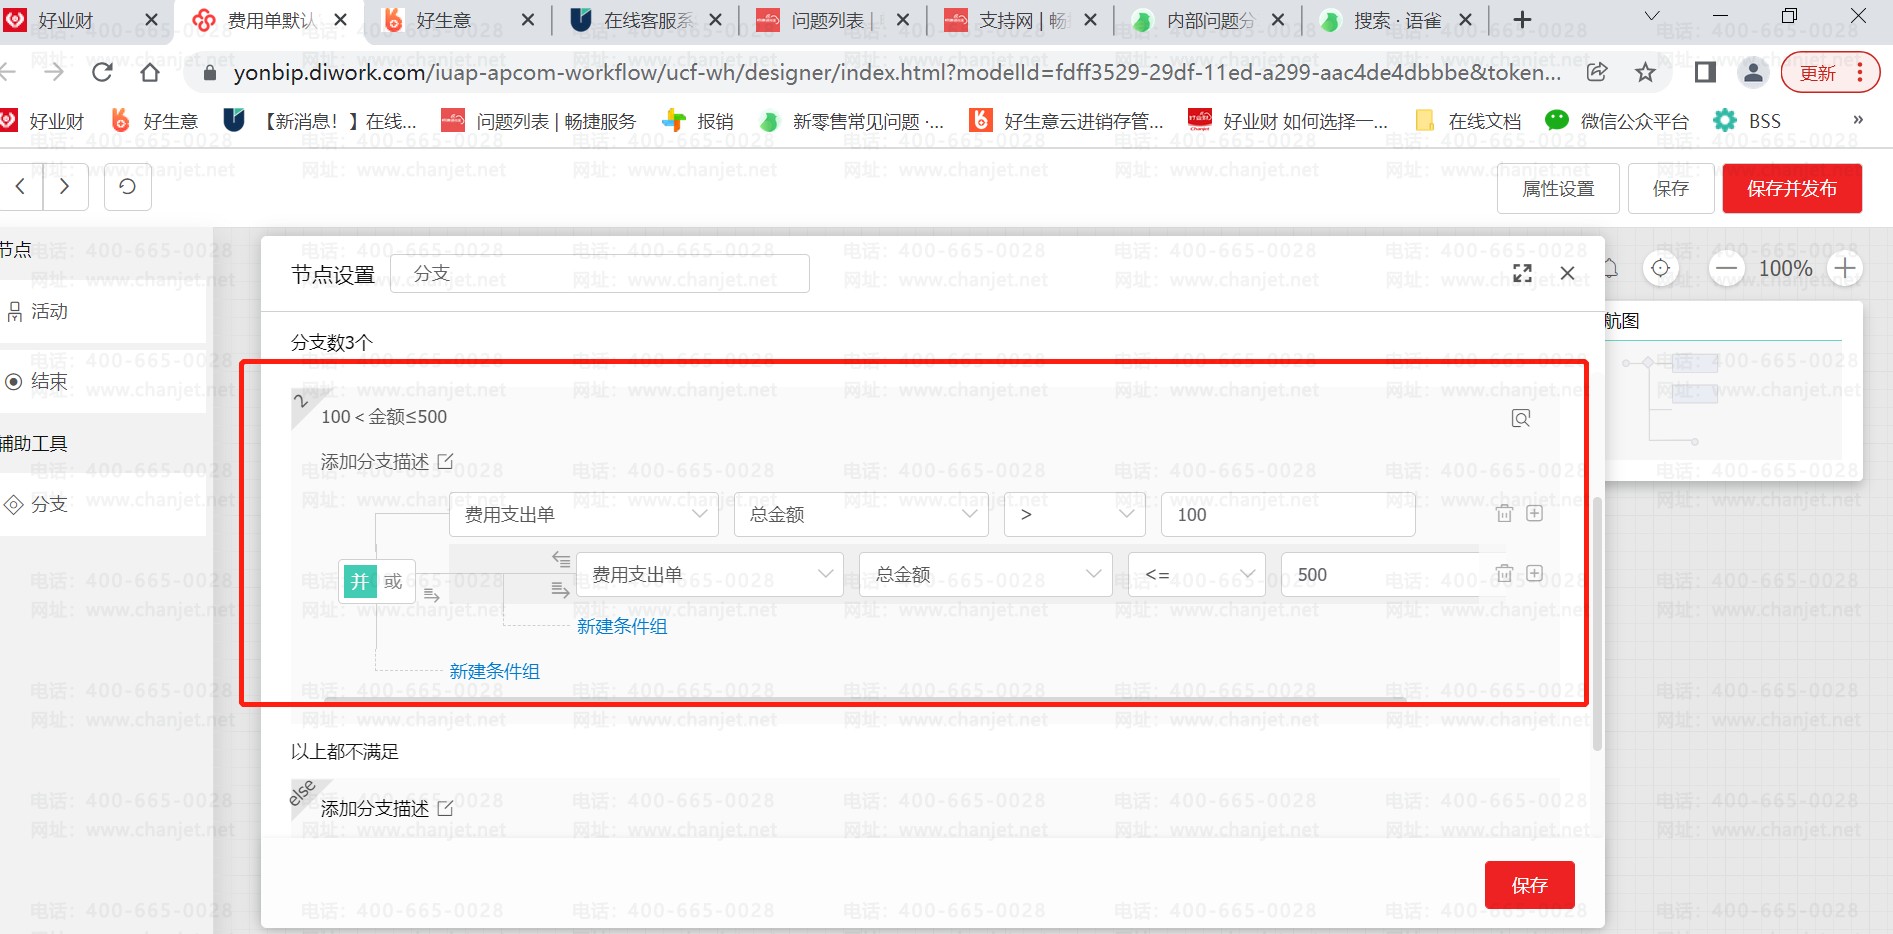Click the node dialog vertical scrollbar

1597,624
